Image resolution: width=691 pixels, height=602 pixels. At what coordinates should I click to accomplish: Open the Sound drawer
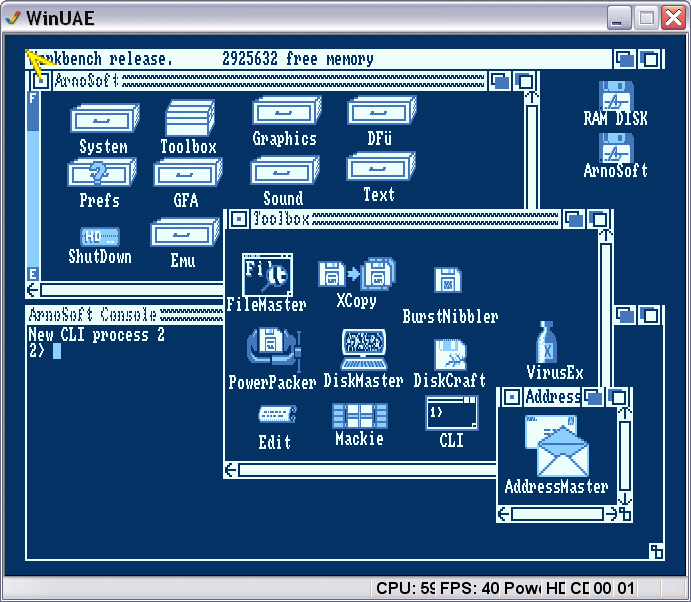coord(285,170)
